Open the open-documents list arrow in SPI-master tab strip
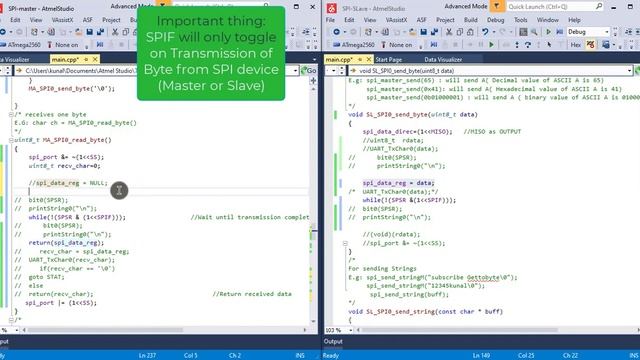 tap(314, 60)
